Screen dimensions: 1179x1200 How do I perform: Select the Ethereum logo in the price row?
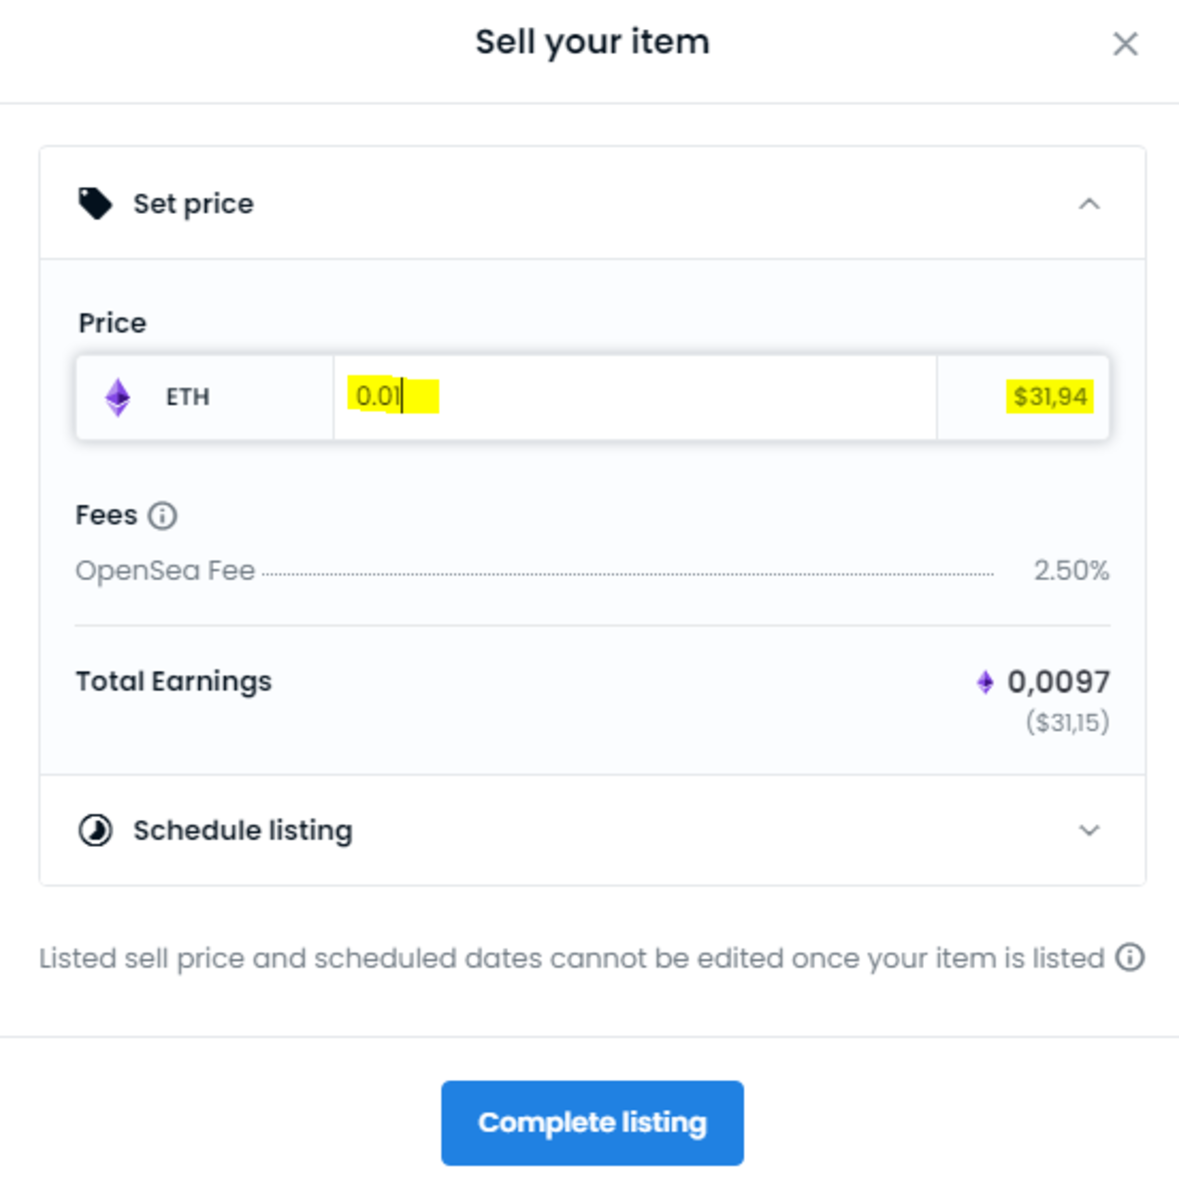point(118,396)
